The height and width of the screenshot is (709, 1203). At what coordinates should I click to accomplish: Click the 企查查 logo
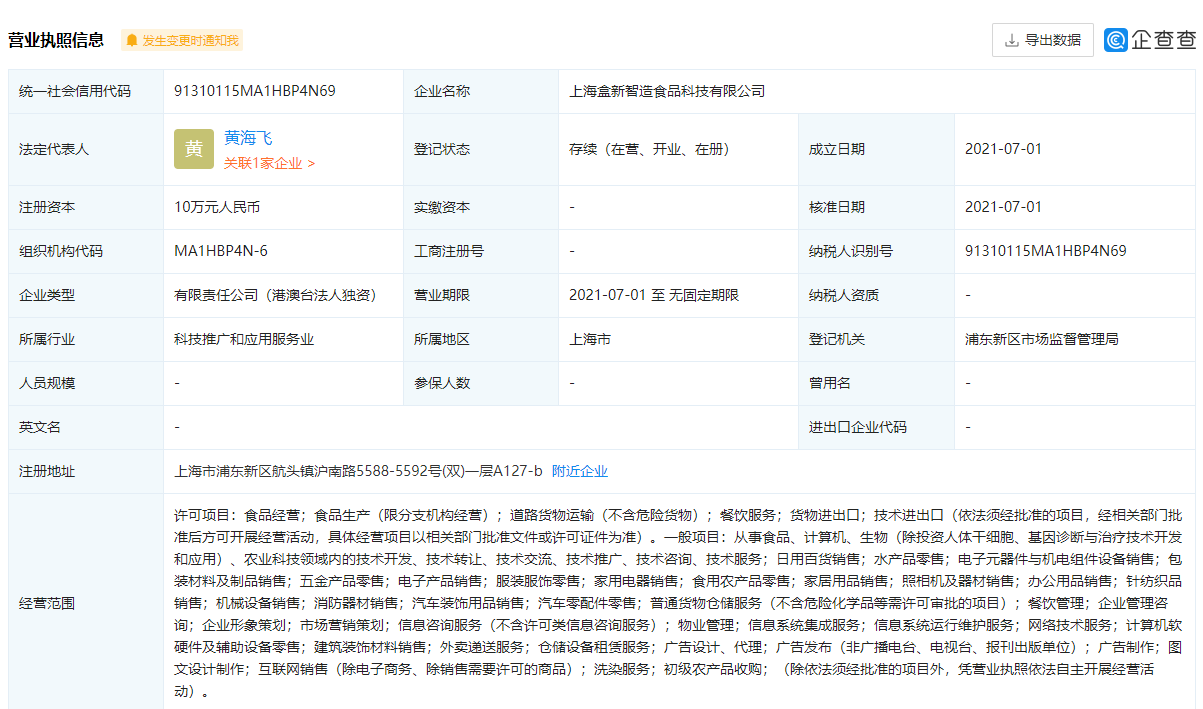(x=1149, y=40)
